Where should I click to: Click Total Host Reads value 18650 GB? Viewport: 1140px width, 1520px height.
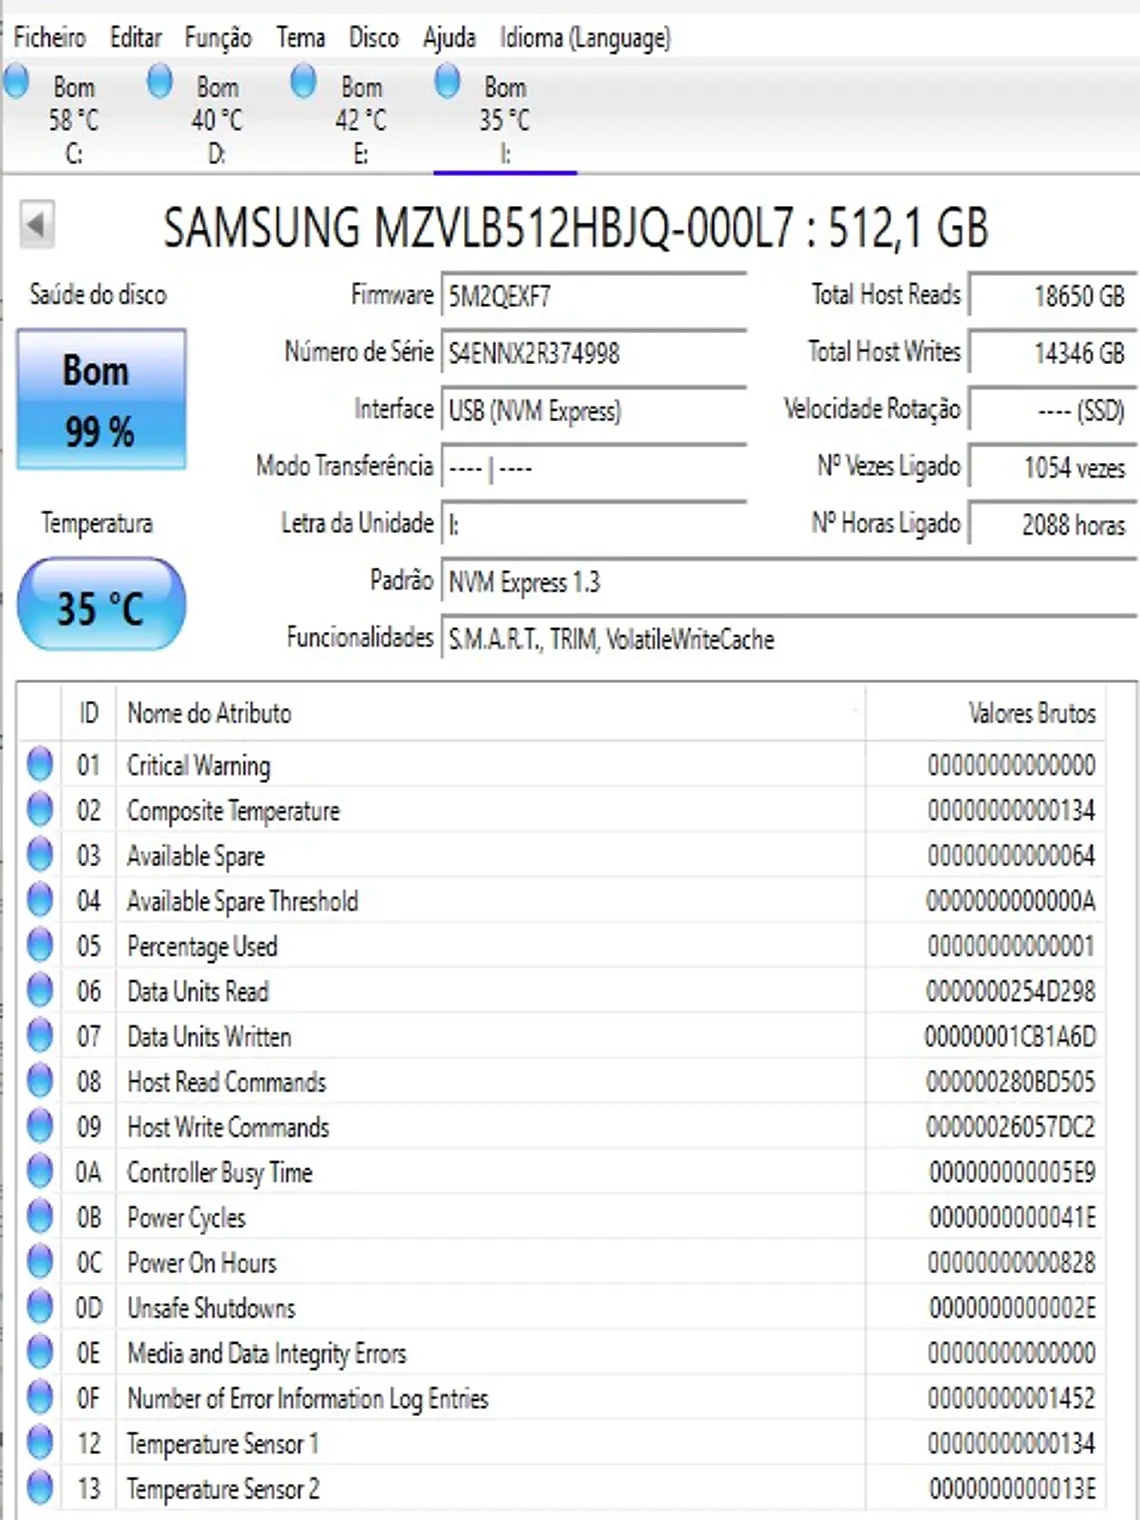click(x=1052, y=296)
